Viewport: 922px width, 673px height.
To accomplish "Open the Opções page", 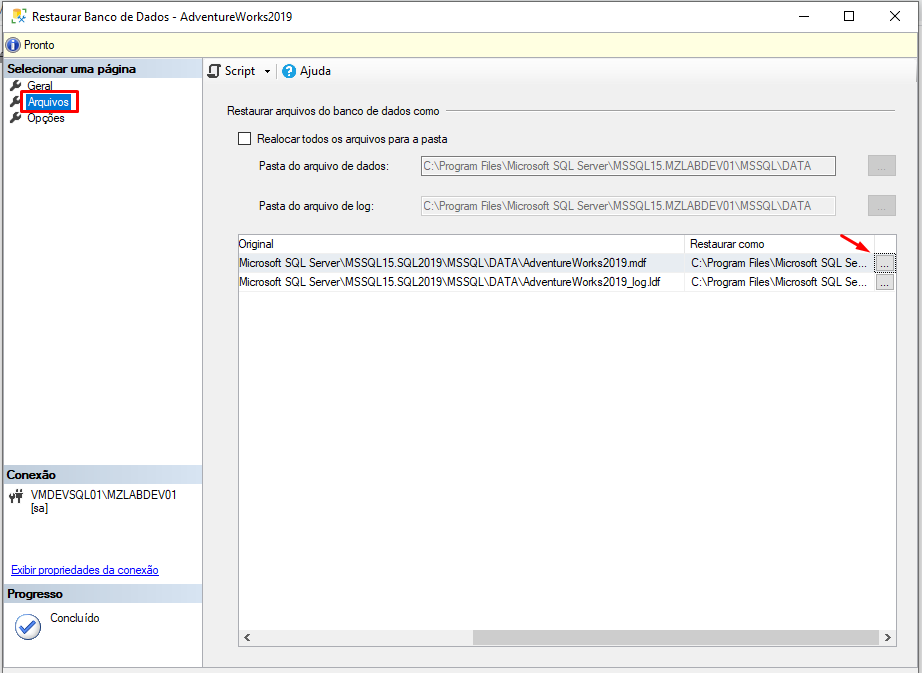I will [46, 118].
